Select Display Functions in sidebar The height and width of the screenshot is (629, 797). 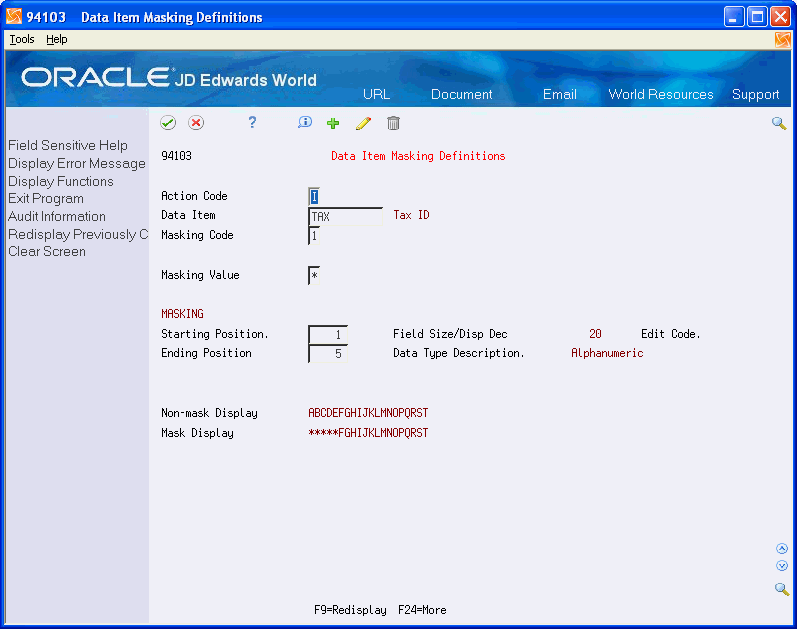tap(60, 181)
